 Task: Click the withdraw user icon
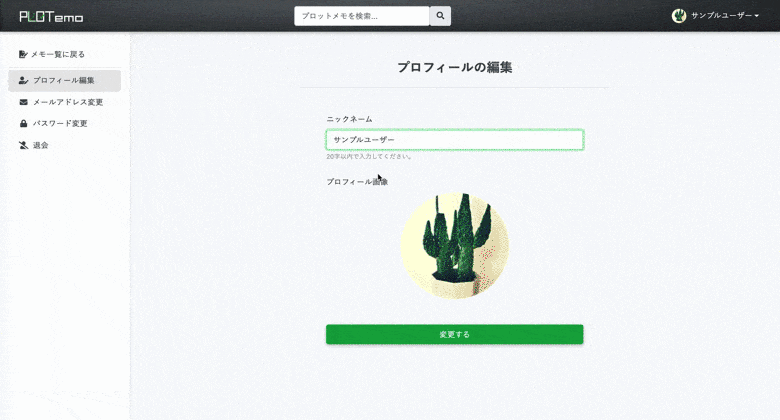point(23,145)
